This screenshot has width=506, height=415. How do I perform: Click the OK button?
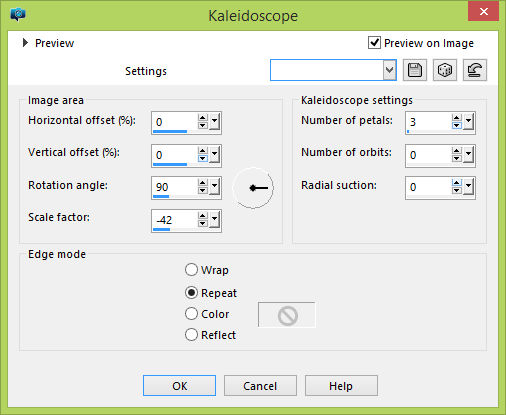(x=179, y=386)
